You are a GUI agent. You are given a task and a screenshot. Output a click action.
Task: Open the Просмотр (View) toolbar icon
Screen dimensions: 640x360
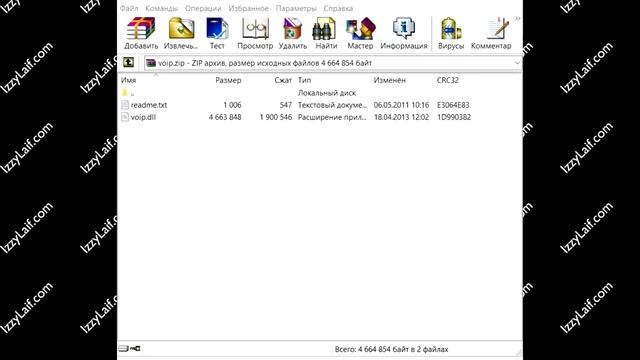pyautogui.click(x=255, y=29)
